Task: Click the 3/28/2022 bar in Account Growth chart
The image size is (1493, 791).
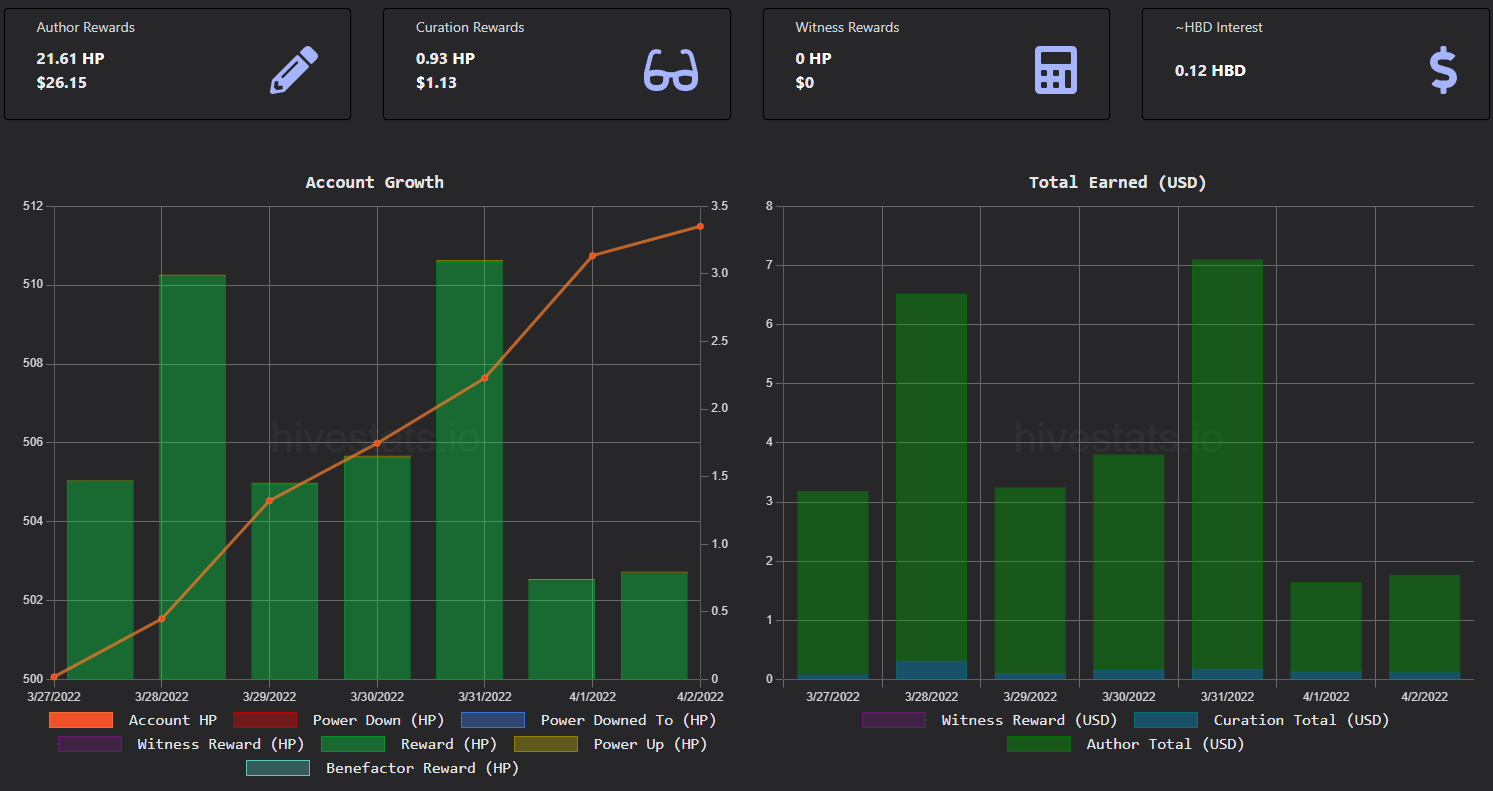Action: click(x=193, y=477)
